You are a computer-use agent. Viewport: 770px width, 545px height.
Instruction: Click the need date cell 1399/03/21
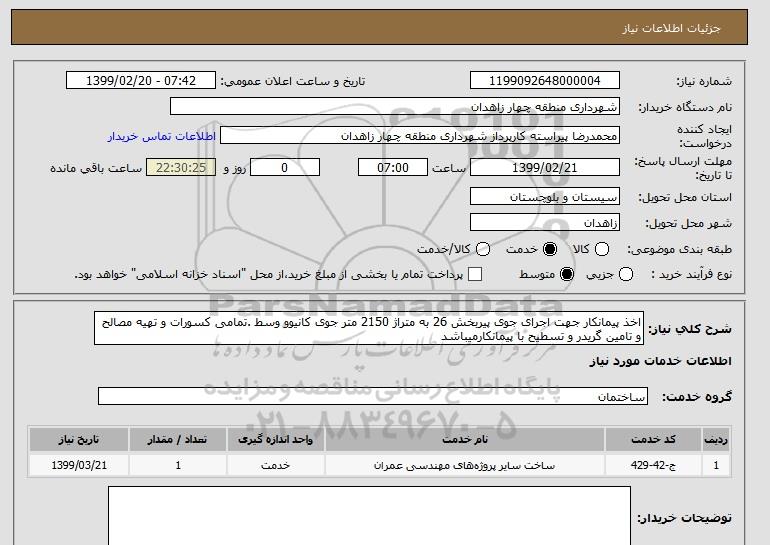coord(79,465)
